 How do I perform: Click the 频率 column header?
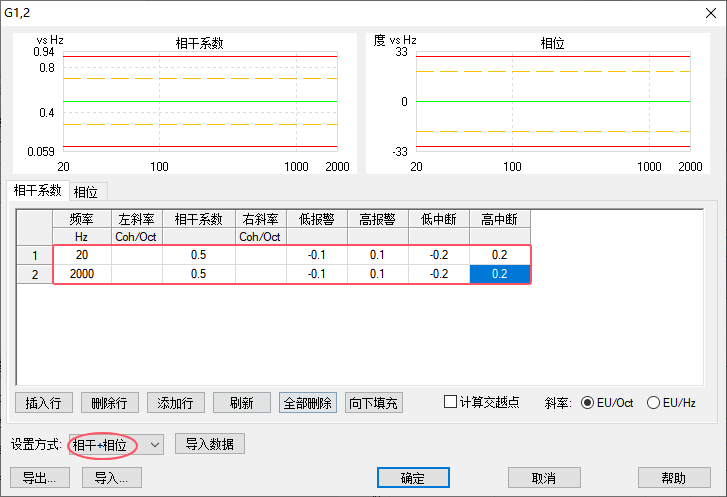[82, 219]
